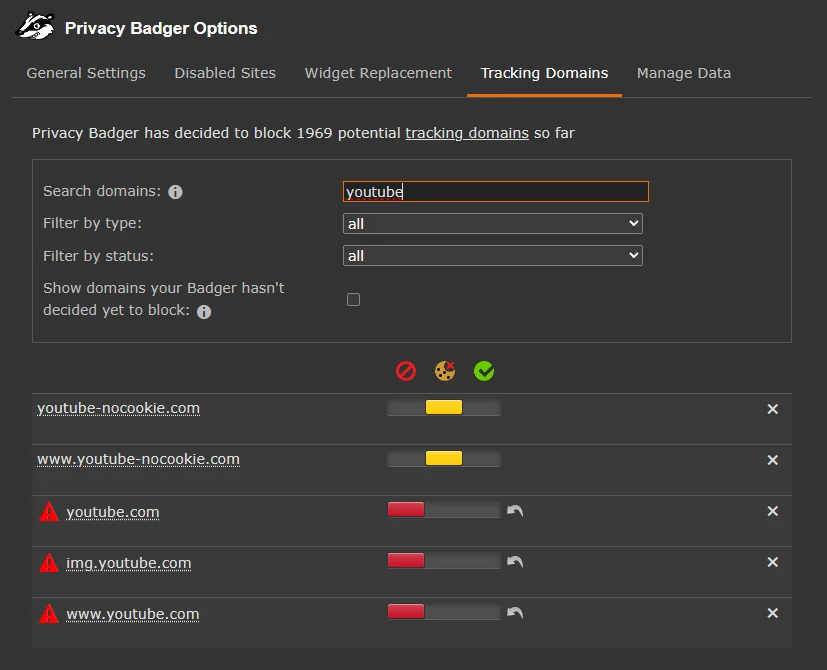Screen dimensions: 827x670
Task: Click the Search domains input field
Action: [496, 192]
